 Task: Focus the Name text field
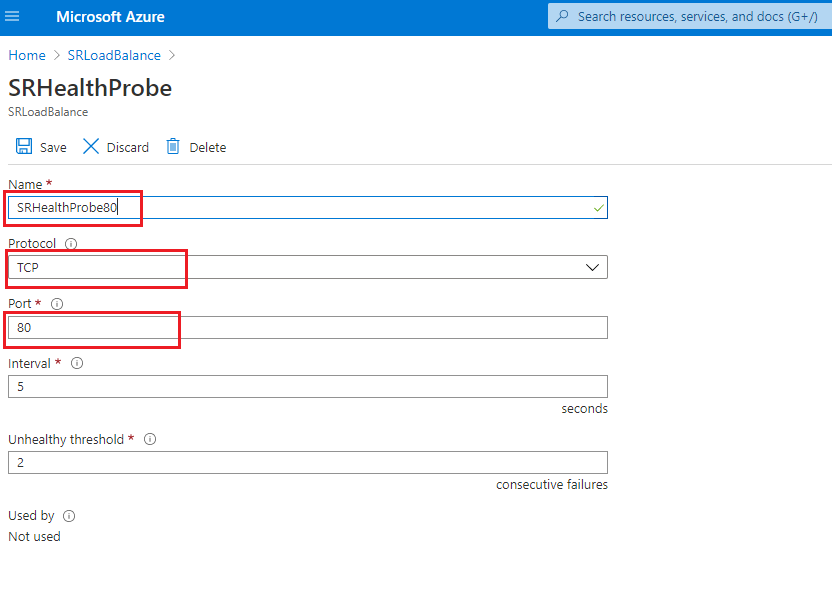[300, 208]
